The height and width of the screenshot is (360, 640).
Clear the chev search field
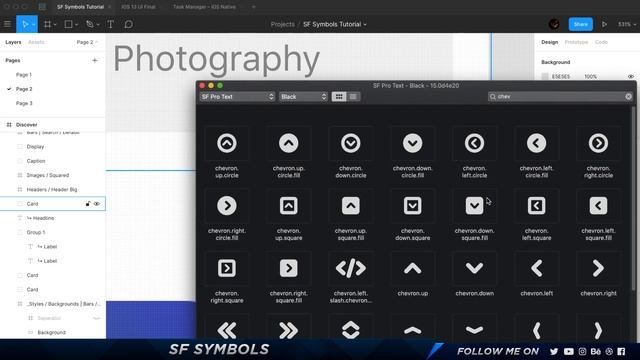tap(629, 97)
